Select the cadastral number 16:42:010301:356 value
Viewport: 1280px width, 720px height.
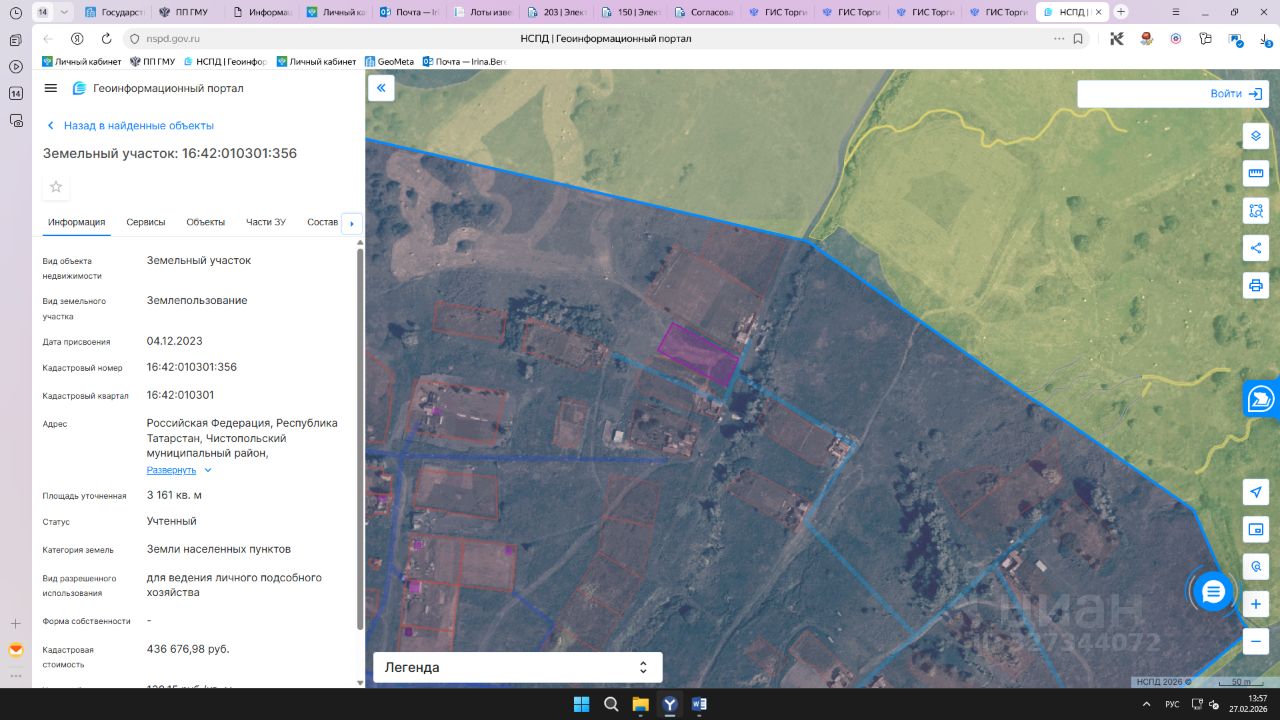(x=192, y=367)
